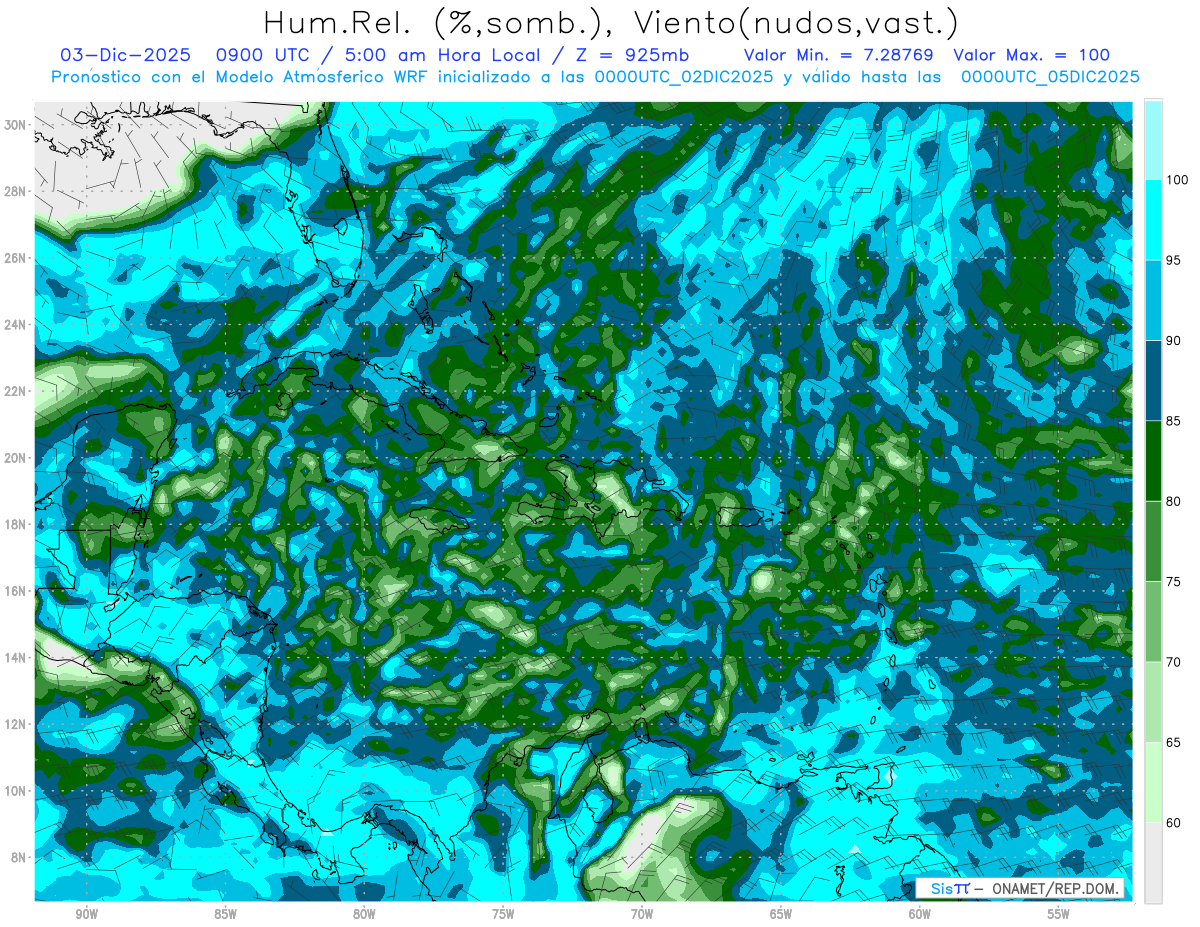Screen dimensions: 1200x927
Task: Click the 24N latitude label
Action: 16,324
